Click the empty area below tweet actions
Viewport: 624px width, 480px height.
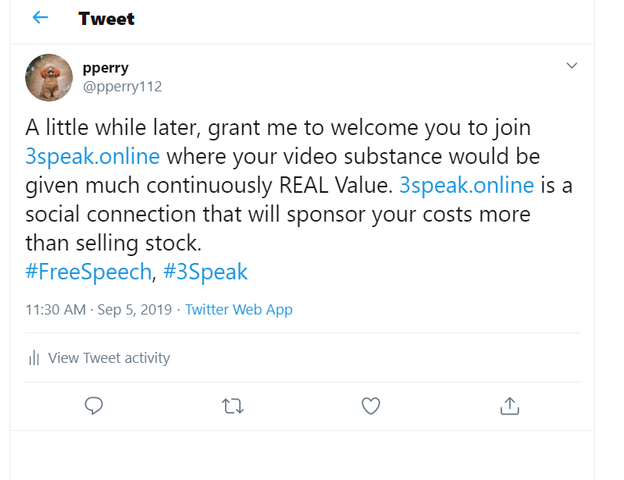pos(300,455)
